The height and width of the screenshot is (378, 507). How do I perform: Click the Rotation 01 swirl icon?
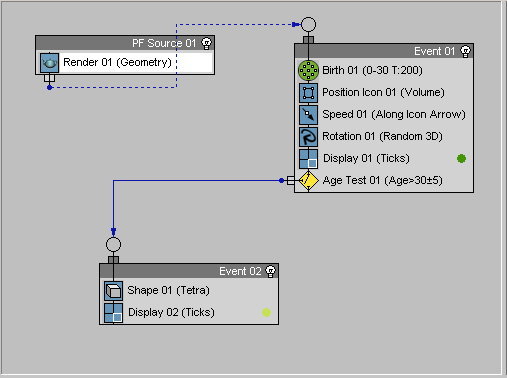coord(308,137)
